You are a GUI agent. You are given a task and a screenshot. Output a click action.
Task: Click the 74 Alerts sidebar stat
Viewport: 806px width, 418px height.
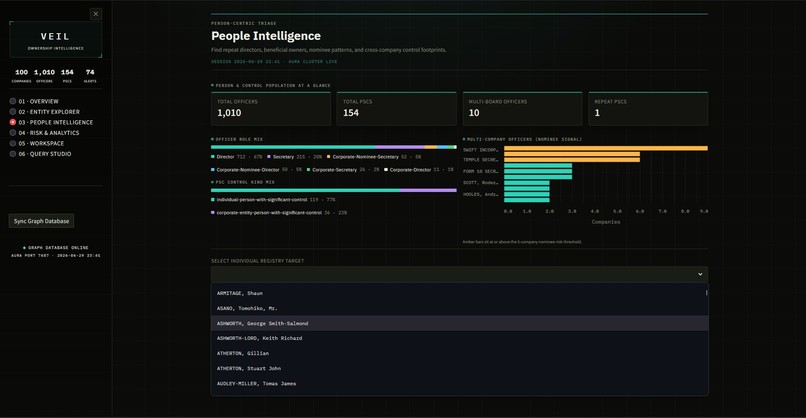coord(90,76)
